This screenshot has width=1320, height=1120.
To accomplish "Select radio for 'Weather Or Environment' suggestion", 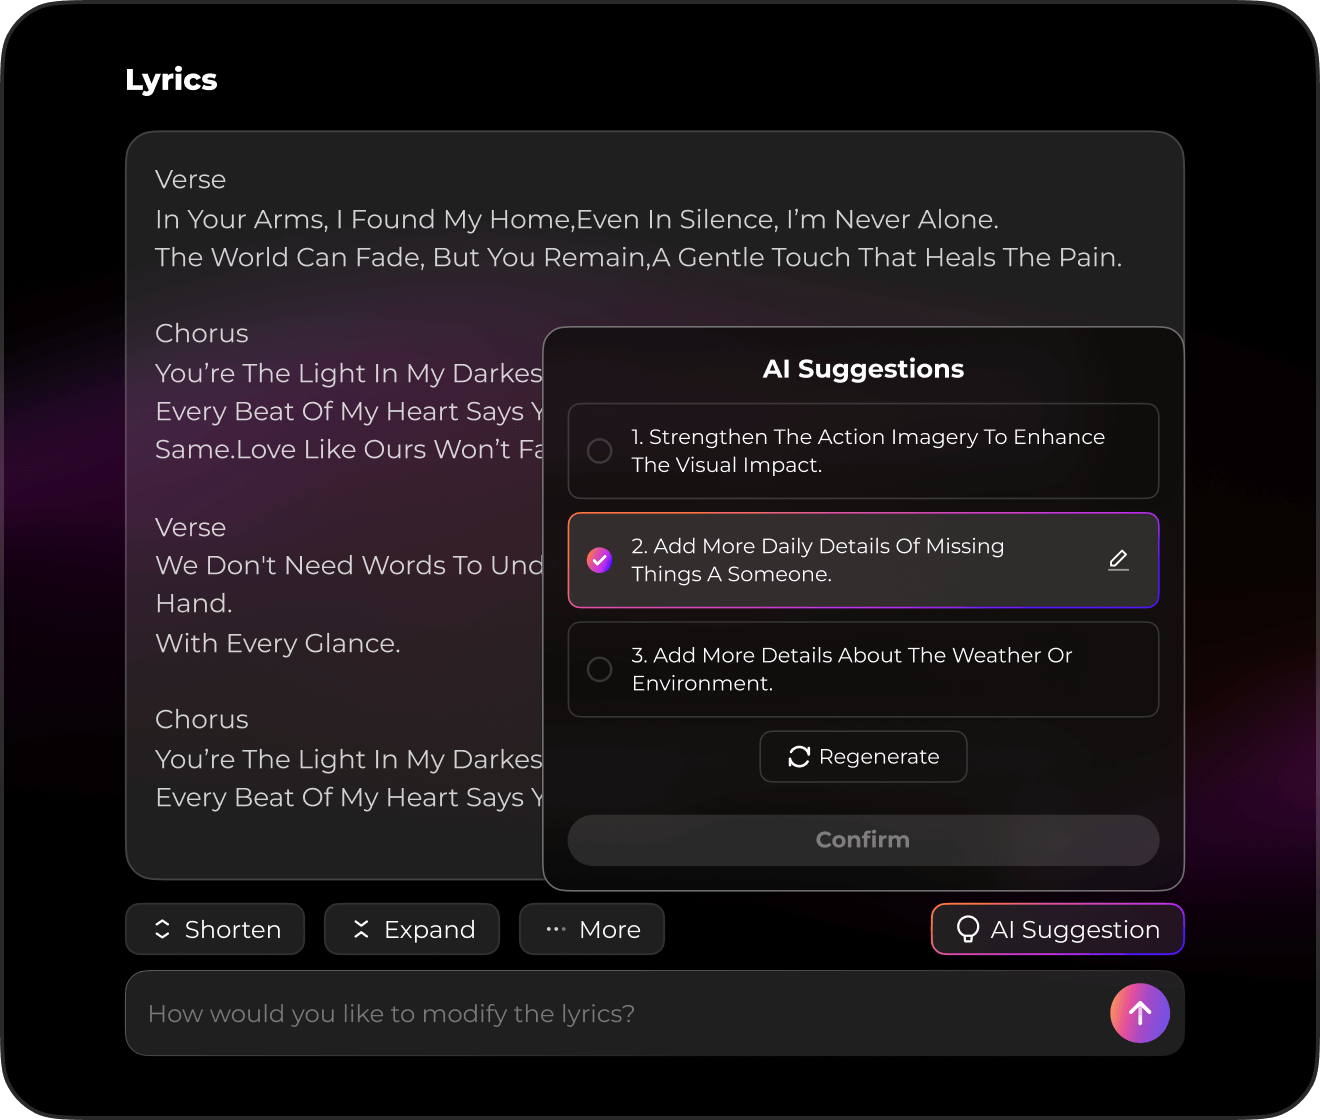I will coord(600,669).
